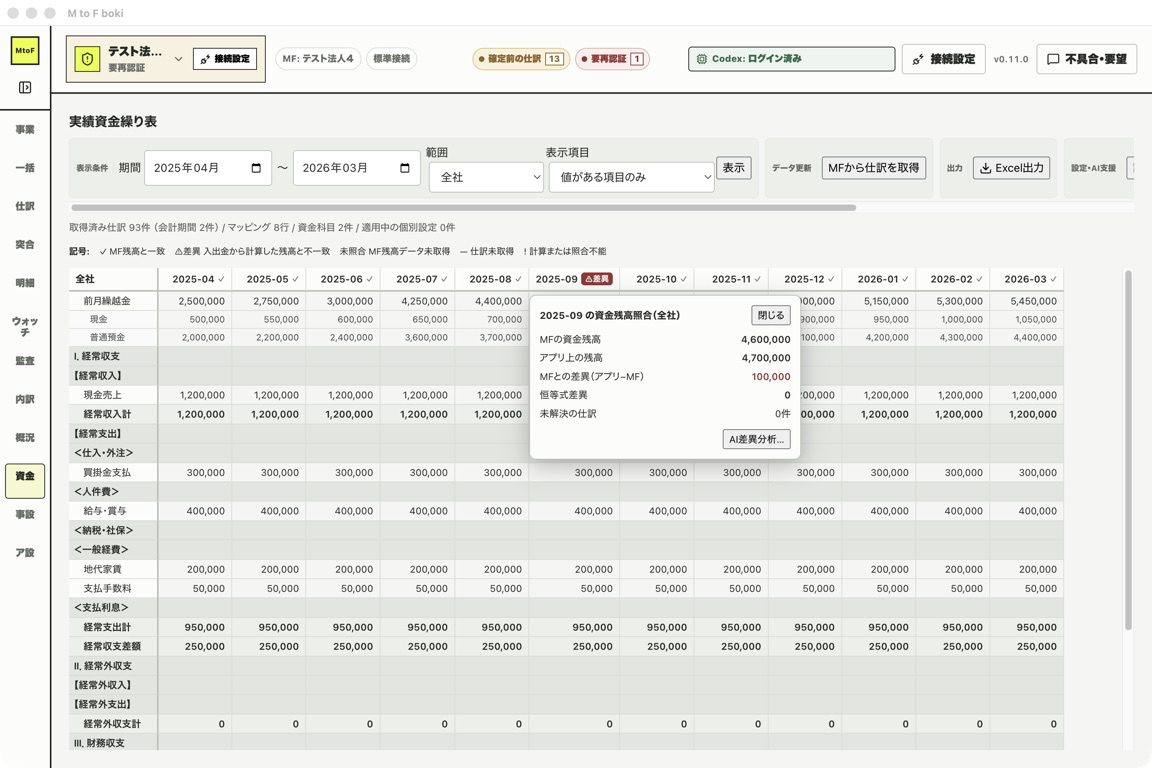Click the 経常外収支計 row label
Image resolution: width=1152 pixels, height=768 pixels.
tap(112, 724)
